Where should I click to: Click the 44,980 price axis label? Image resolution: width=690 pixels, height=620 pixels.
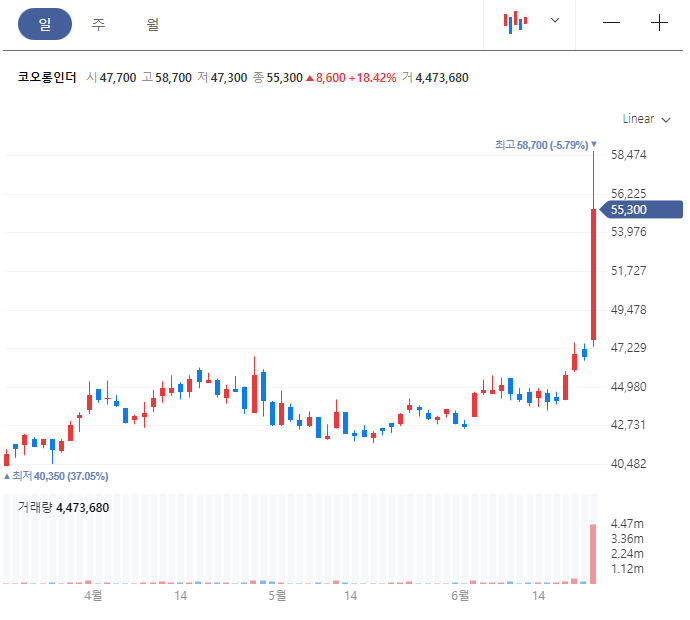(628, 387)
